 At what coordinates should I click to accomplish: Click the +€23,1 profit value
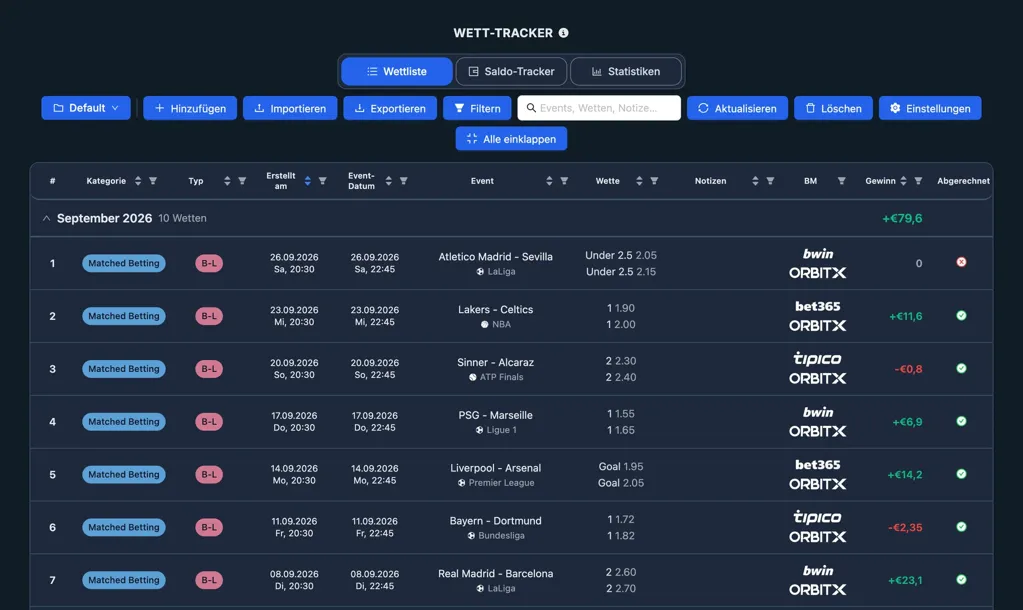(x=905, y=581)
